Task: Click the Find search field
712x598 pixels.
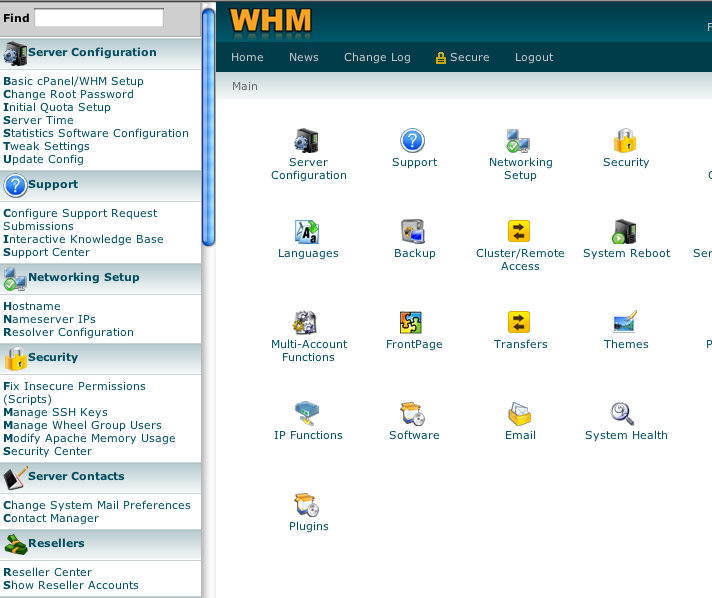Action: click(99, 18)
